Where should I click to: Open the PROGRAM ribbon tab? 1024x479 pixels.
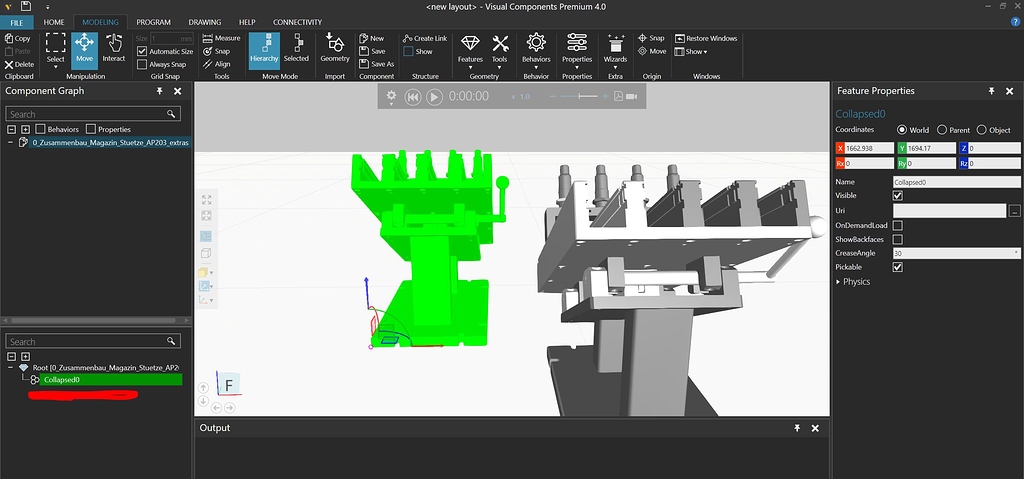click(x=153, y=22)
